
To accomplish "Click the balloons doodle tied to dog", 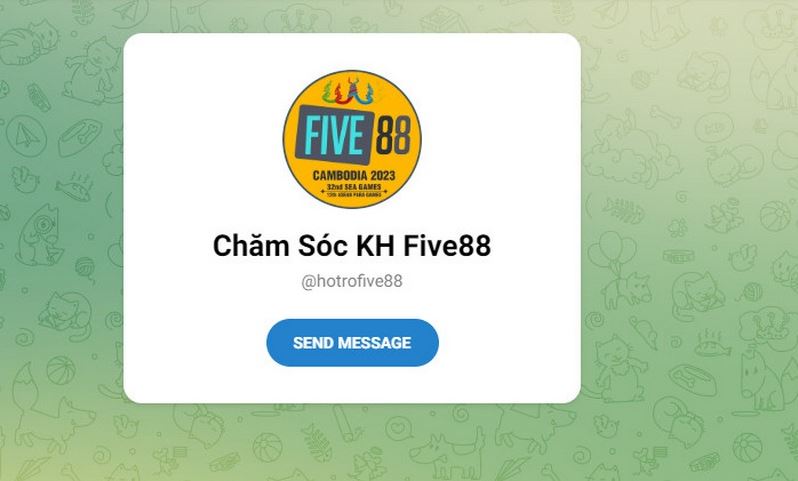I will pyautogui.click(x=612, y=249).
